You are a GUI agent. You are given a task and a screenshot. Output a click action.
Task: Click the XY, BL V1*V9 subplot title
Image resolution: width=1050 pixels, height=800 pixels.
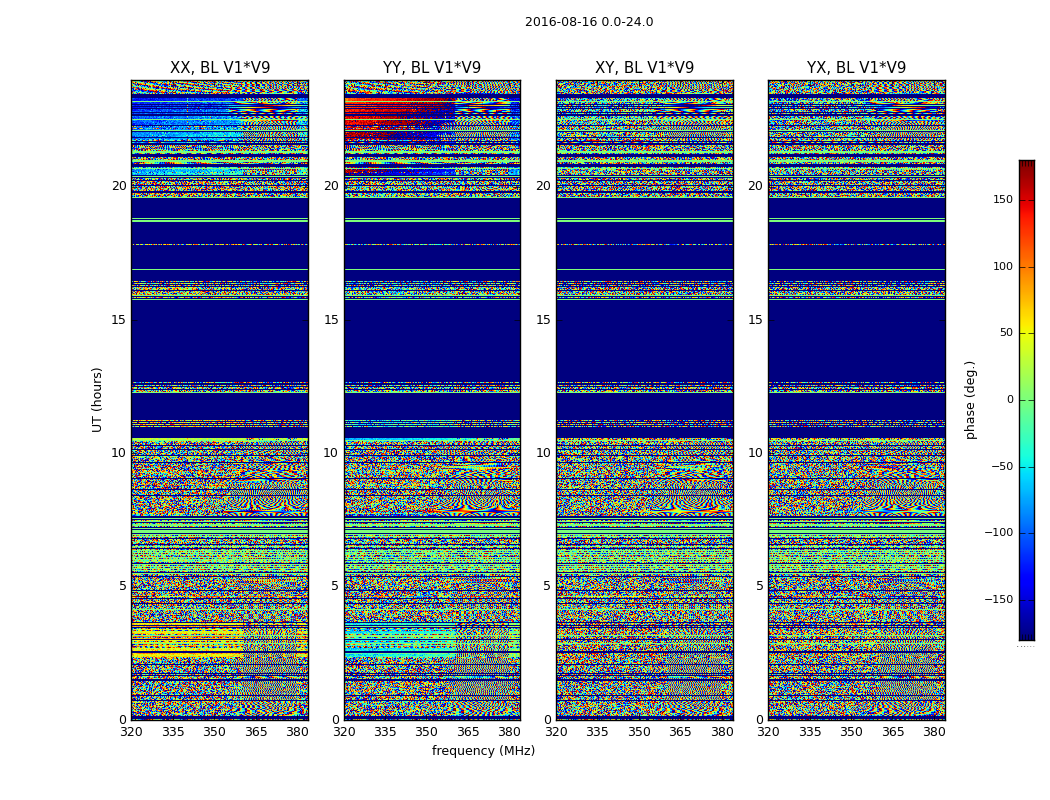click(x=644, y=68)
